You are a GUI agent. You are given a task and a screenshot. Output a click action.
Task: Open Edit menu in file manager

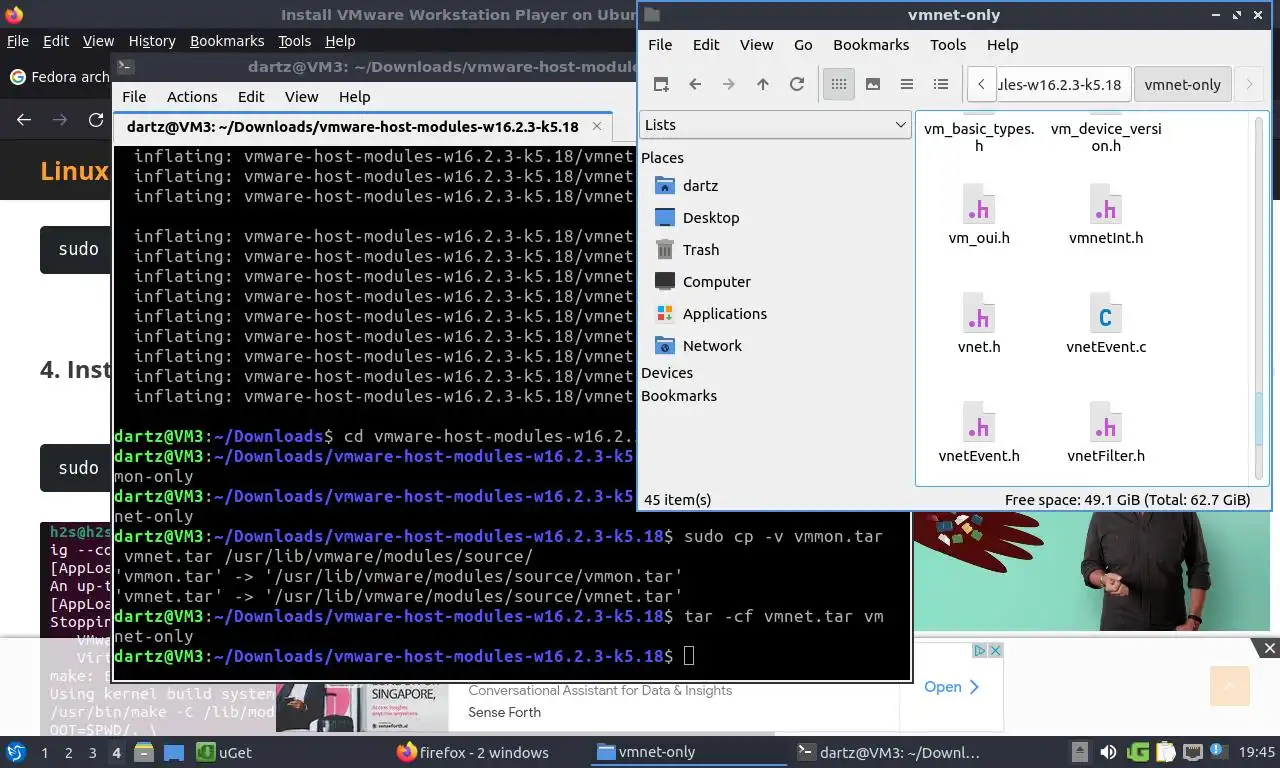[706, 45]
